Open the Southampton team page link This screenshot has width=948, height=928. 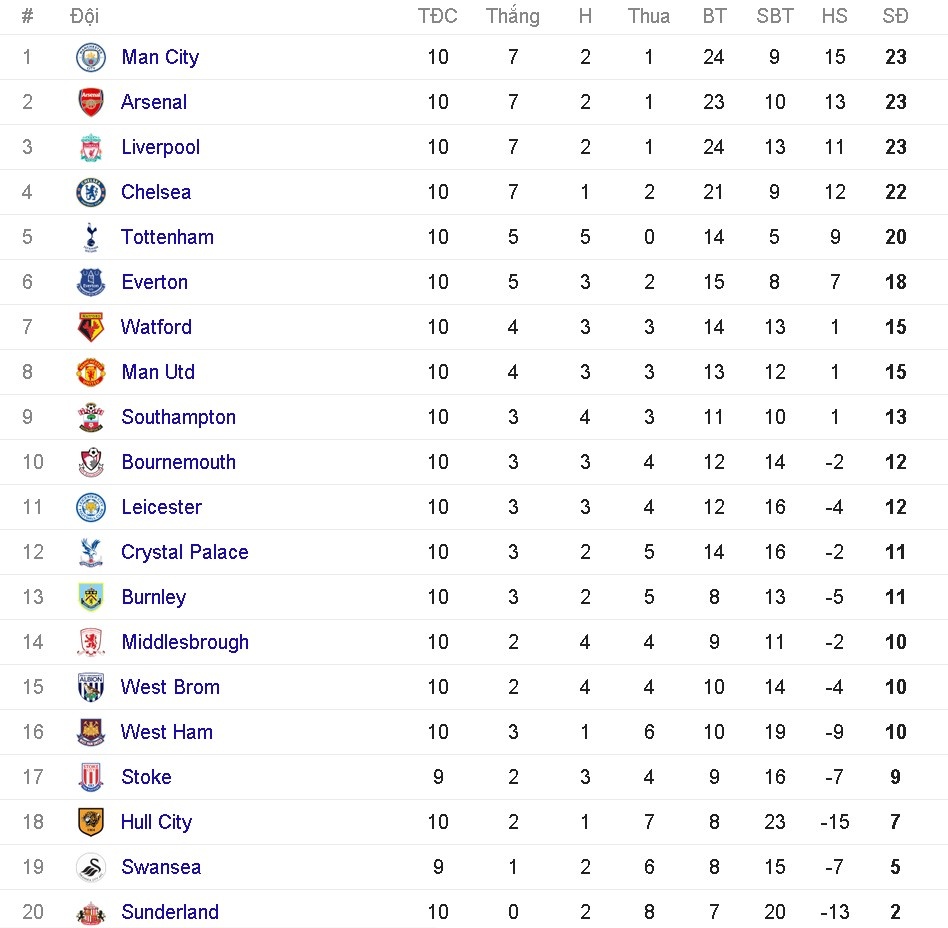(178, 417)
